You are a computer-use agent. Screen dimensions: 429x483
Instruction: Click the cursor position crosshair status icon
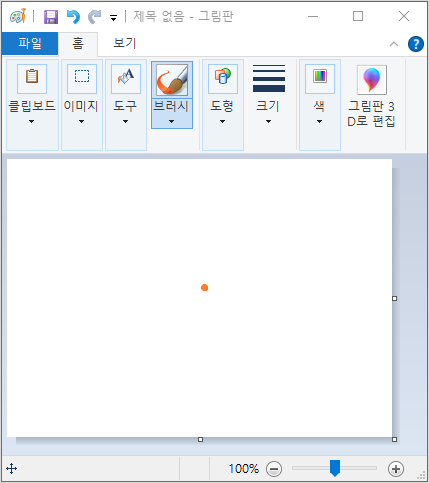tap(12, 468)
